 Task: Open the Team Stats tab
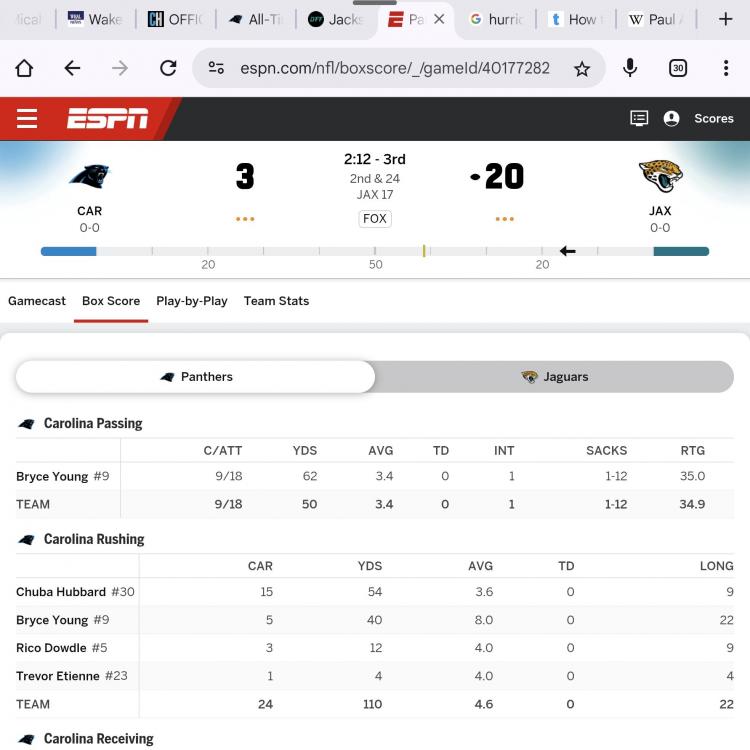pyautogui.click(x=276, y=301)
